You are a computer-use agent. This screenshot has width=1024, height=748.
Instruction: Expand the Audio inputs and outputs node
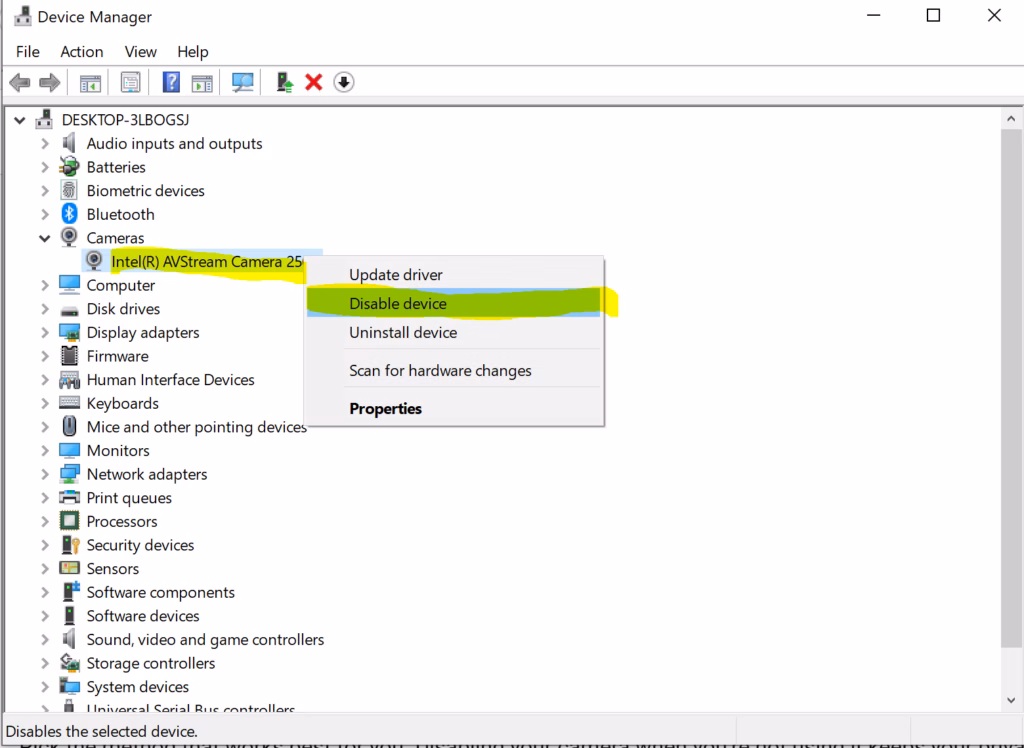tap(44, 144)
